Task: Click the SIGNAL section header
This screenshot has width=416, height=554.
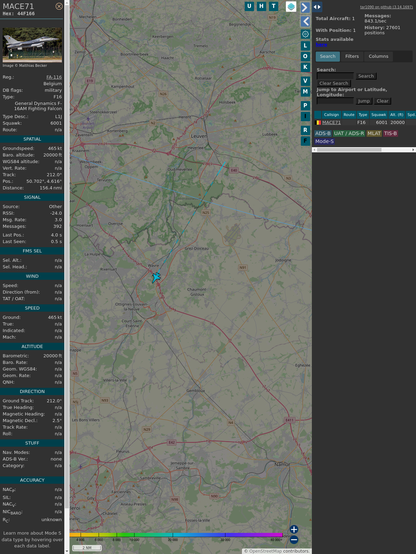Action: point(32,197)
